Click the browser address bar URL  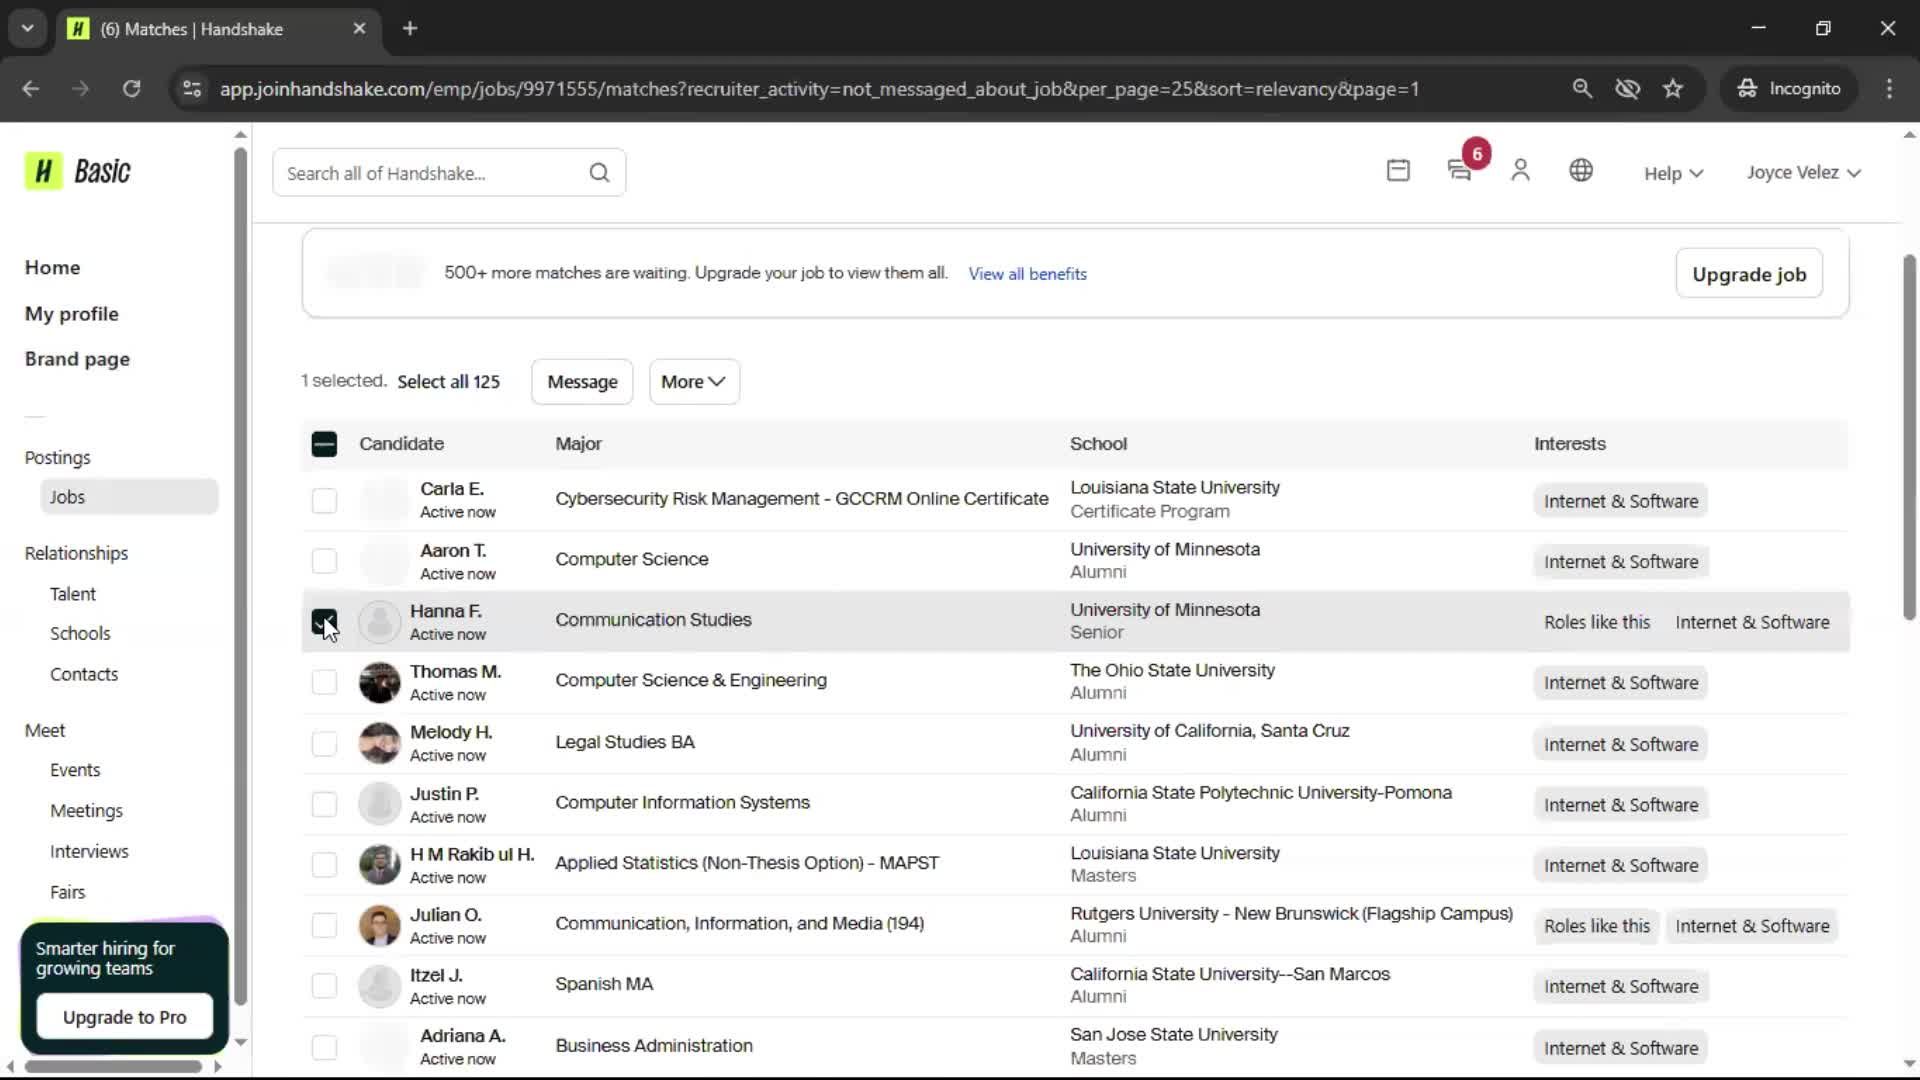pos(819,89)
